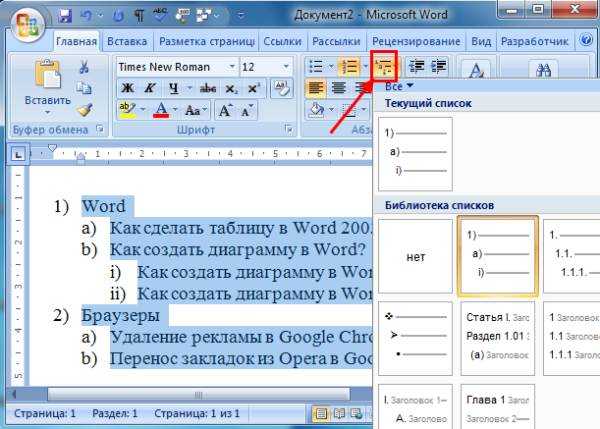Viewport: 600px width, 429px height.
Task: Click the Format Painter brush icon
Action: coord(84,109)
